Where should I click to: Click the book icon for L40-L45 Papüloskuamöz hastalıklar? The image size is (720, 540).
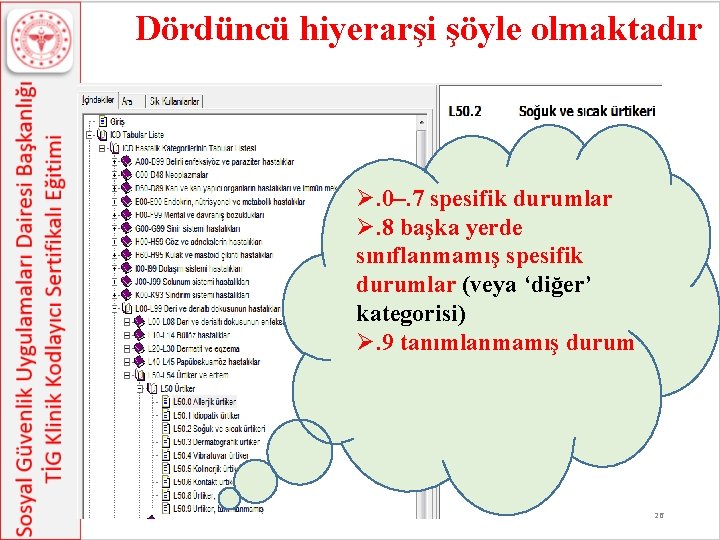[x=139, y=362]
